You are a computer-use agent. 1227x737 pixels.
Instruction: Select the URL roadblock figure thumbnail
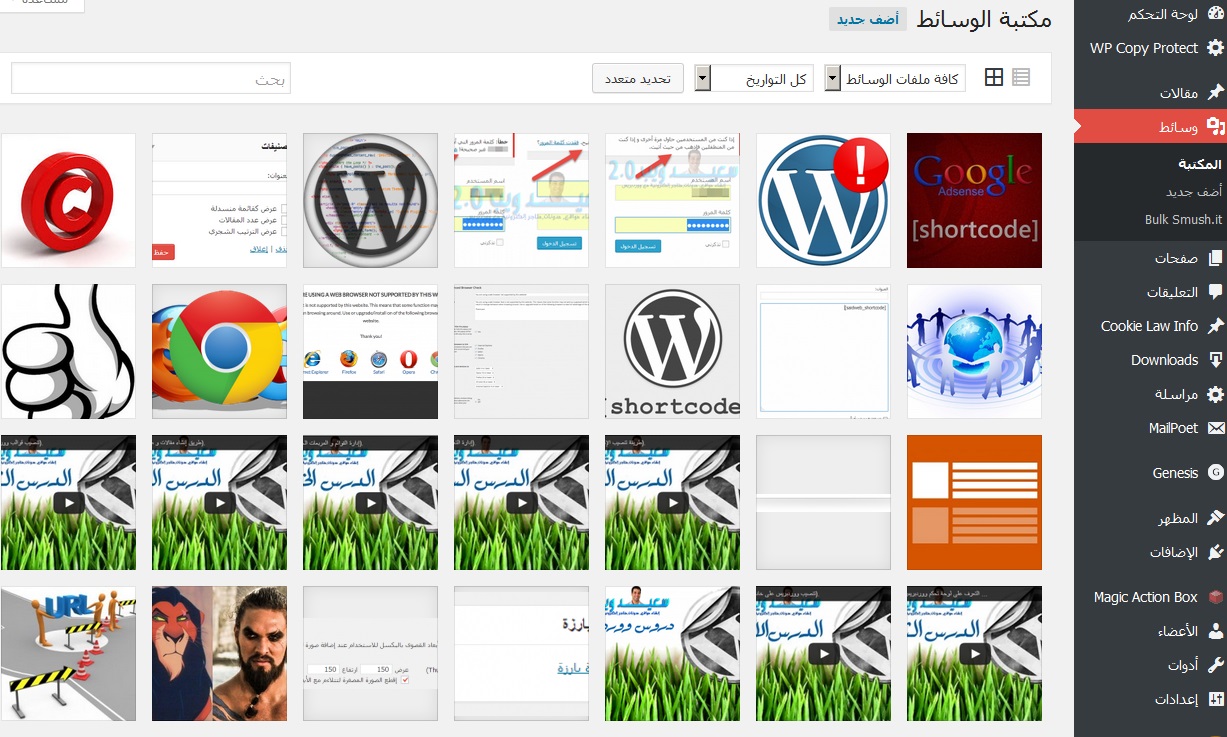point(68,654)
